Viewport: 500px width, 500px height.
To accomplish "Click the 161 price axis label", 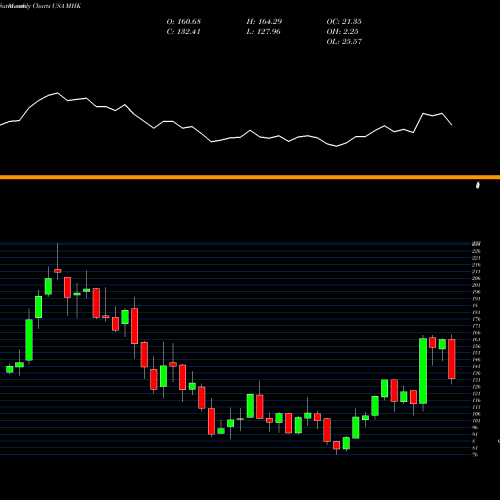I will tap(476, 339).
